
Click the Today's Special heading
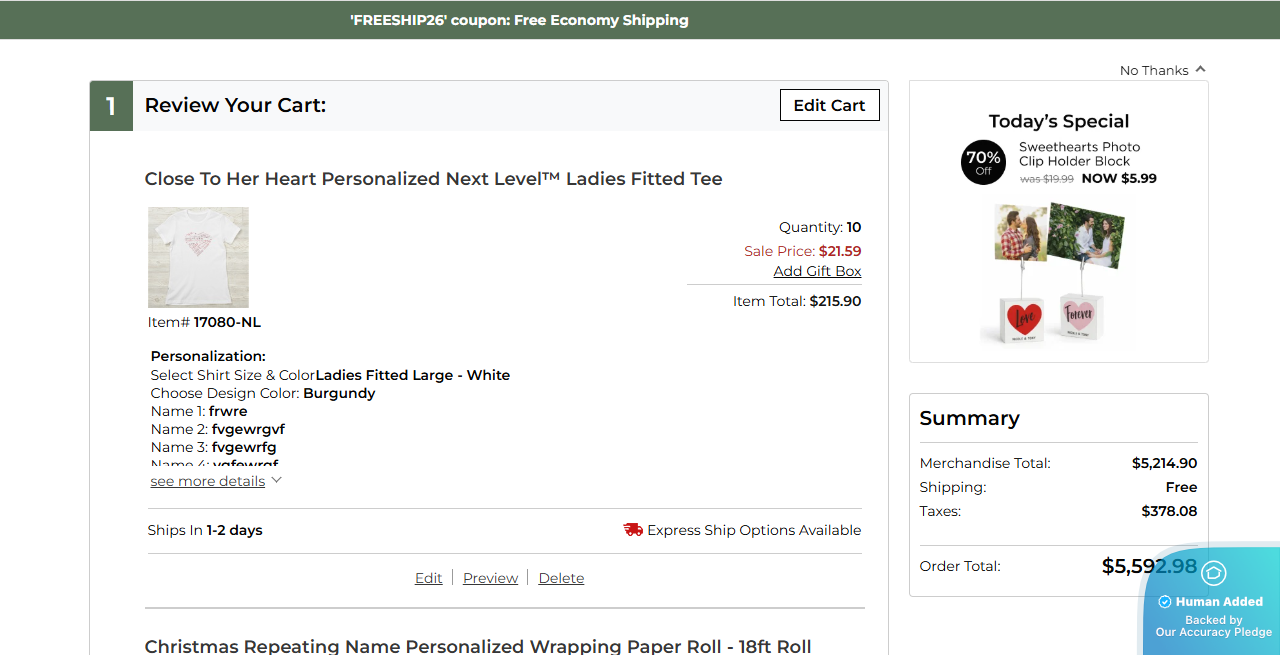[1058, 121]
